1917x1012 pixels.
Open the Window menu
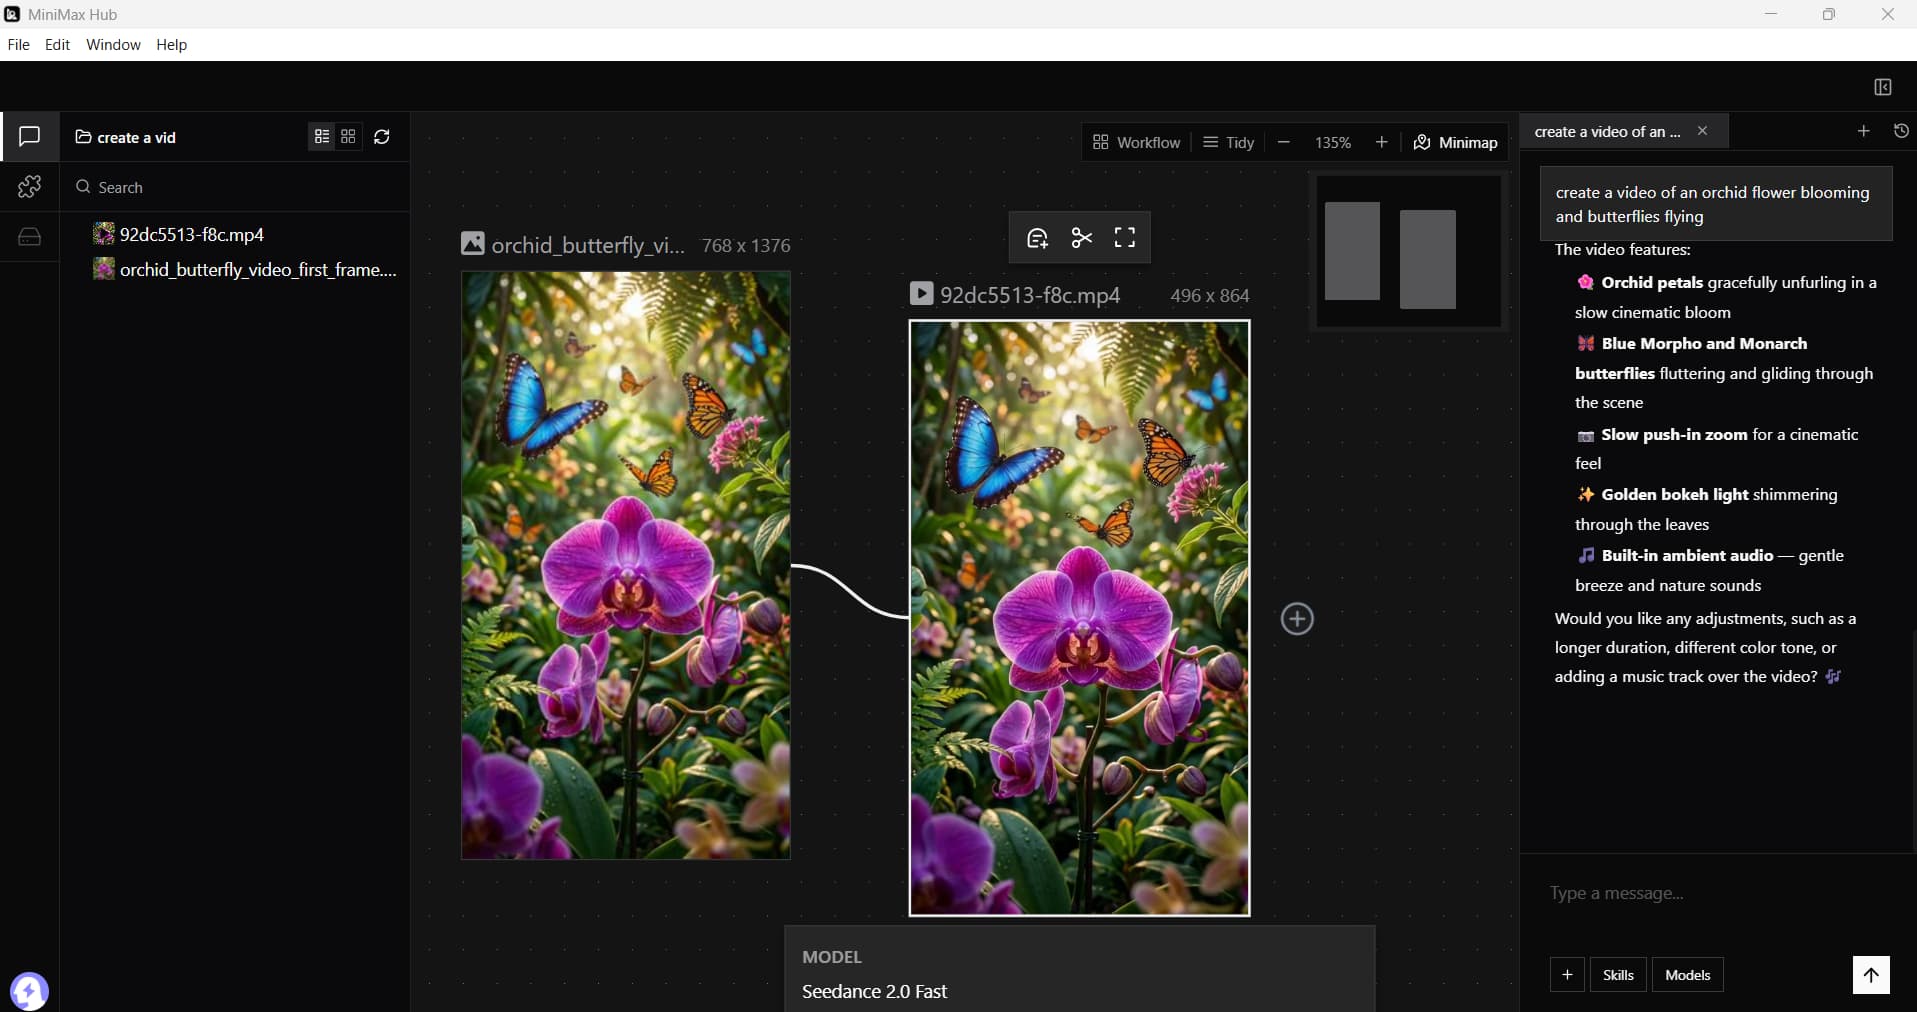coord(113,45)
